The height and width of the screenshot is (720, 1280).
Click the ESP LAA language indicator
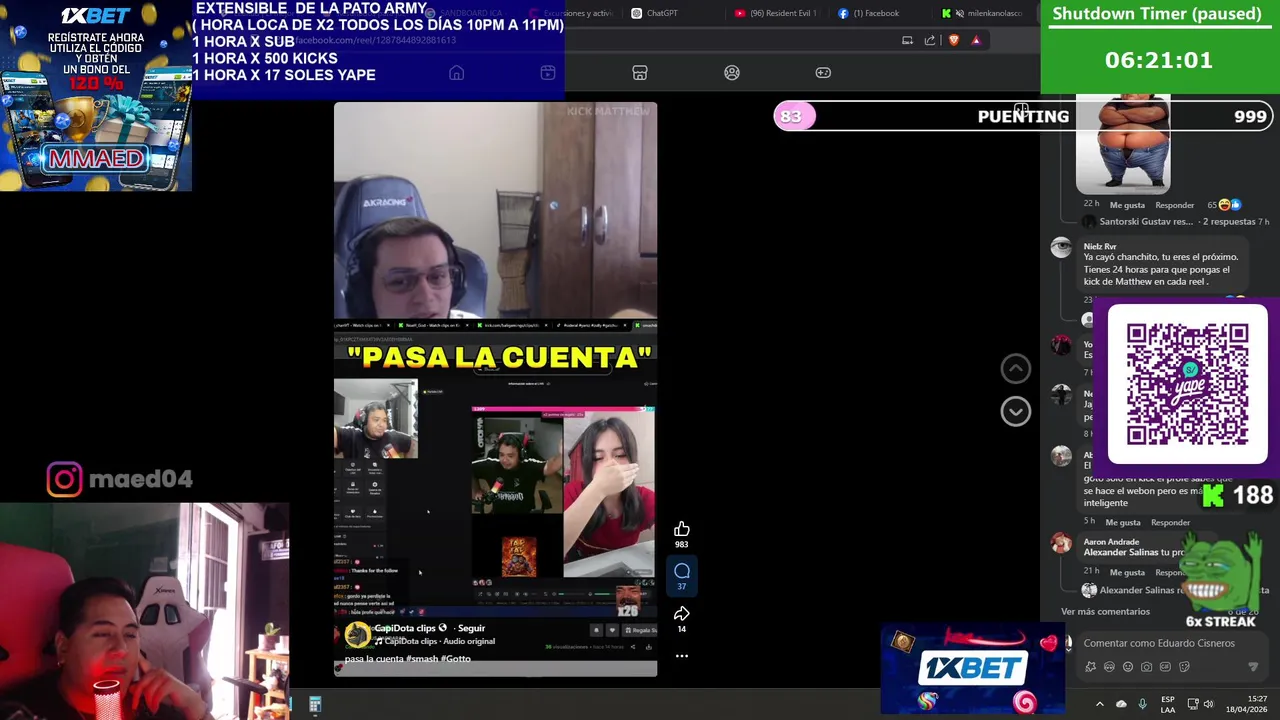click(1168, 704)
